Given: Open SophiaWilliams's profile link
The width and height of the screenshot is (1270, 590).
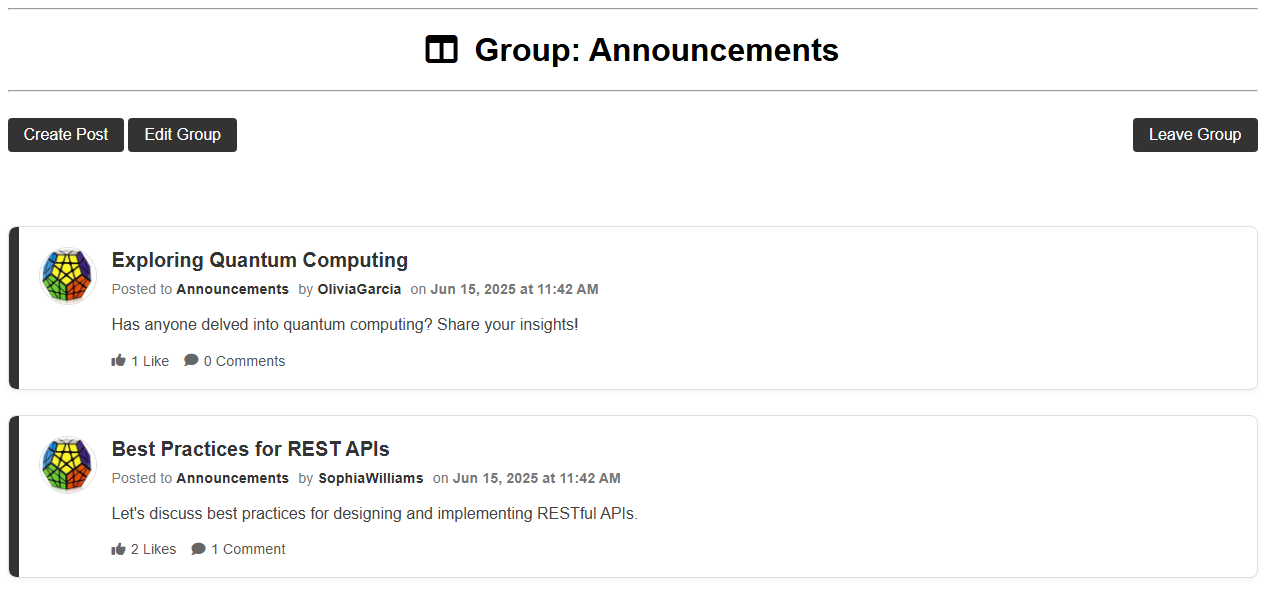Looking at the screenshot, I should [370, 478].
